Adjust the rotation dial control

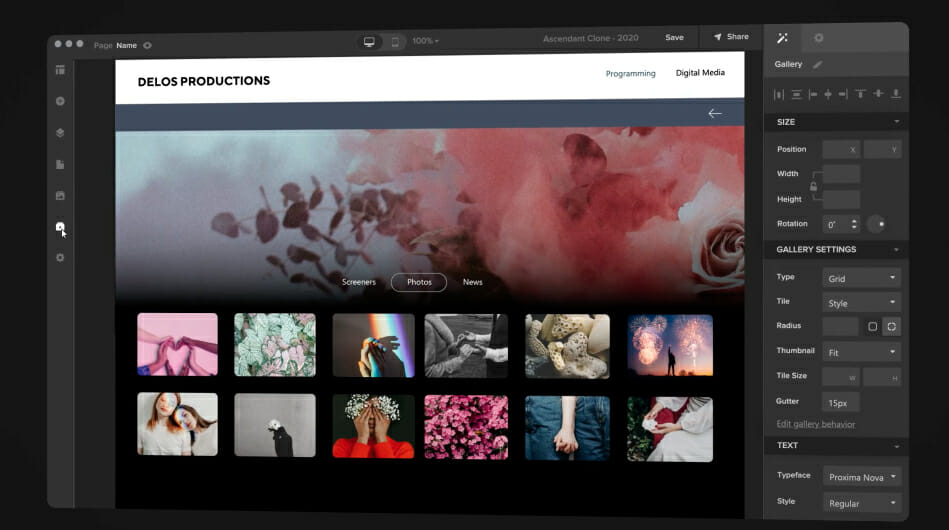tap(876, 224)
